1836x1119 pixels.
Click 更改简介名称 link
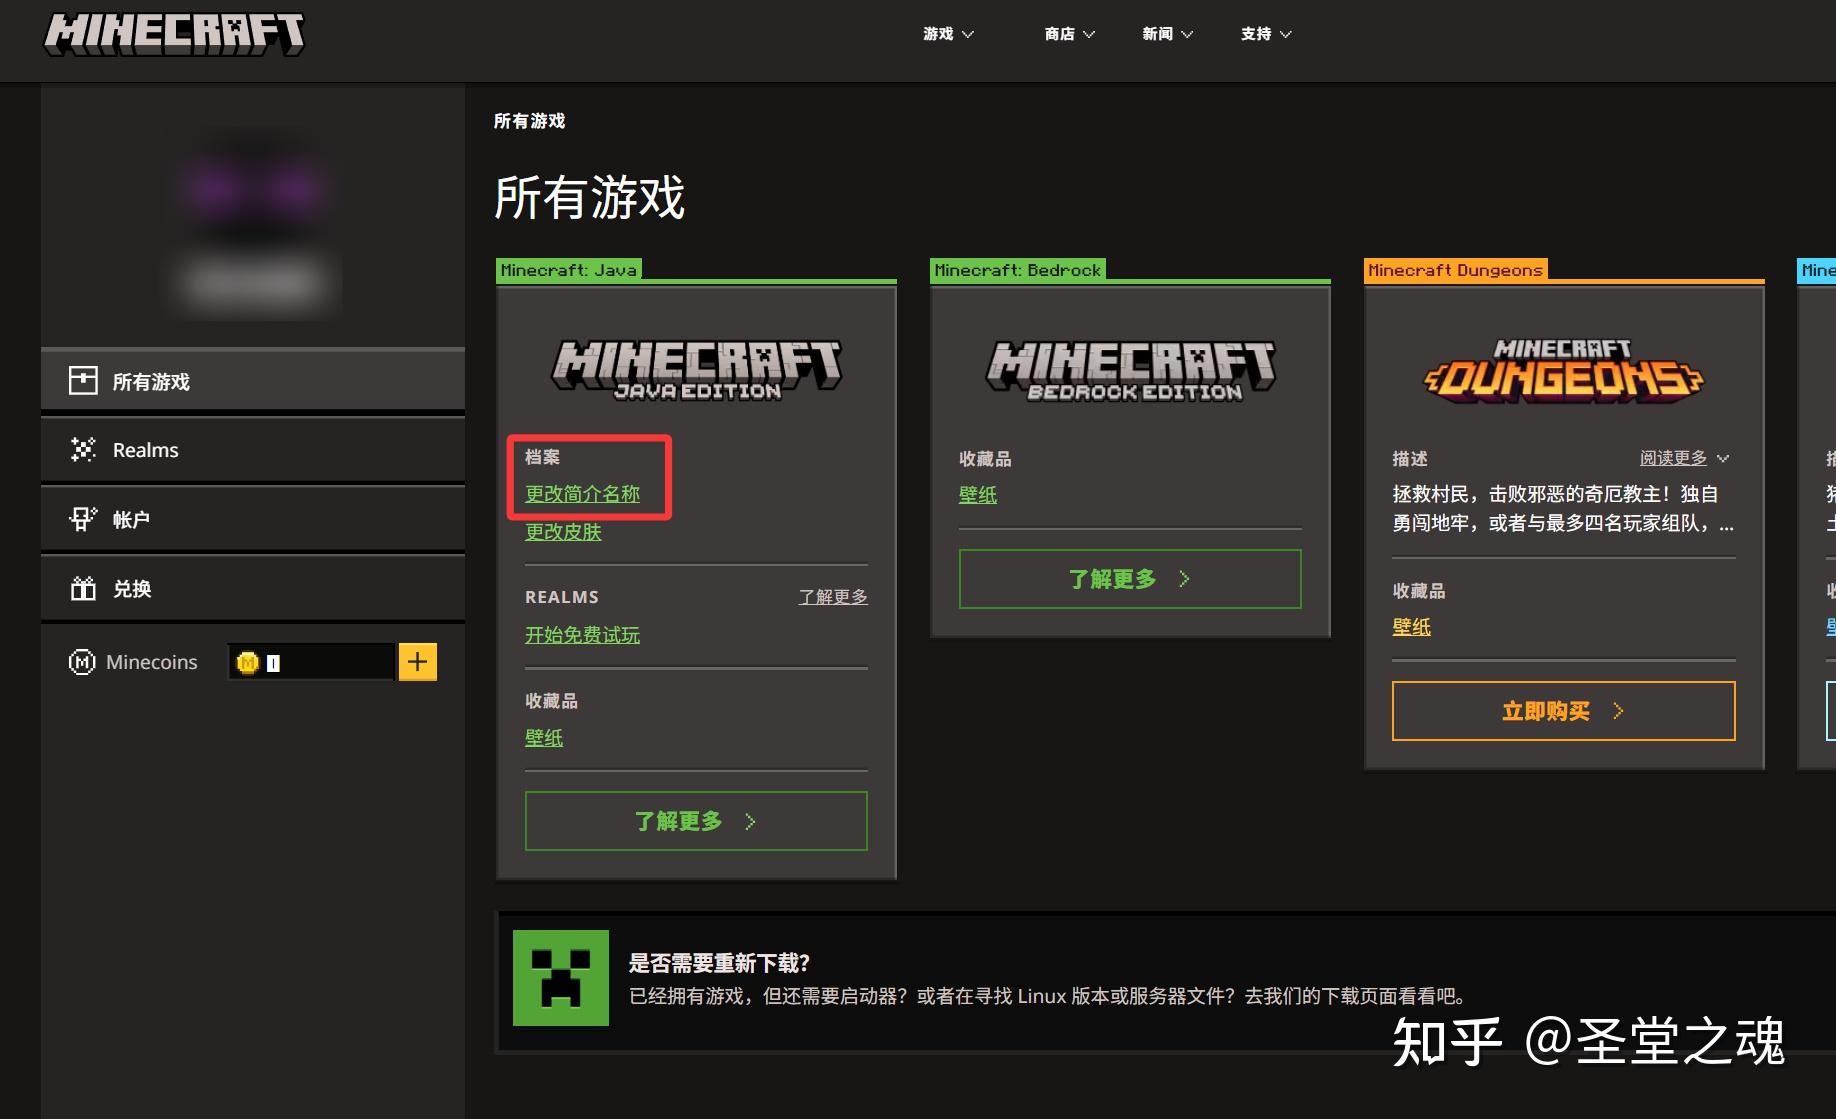(x=583, y=494)
